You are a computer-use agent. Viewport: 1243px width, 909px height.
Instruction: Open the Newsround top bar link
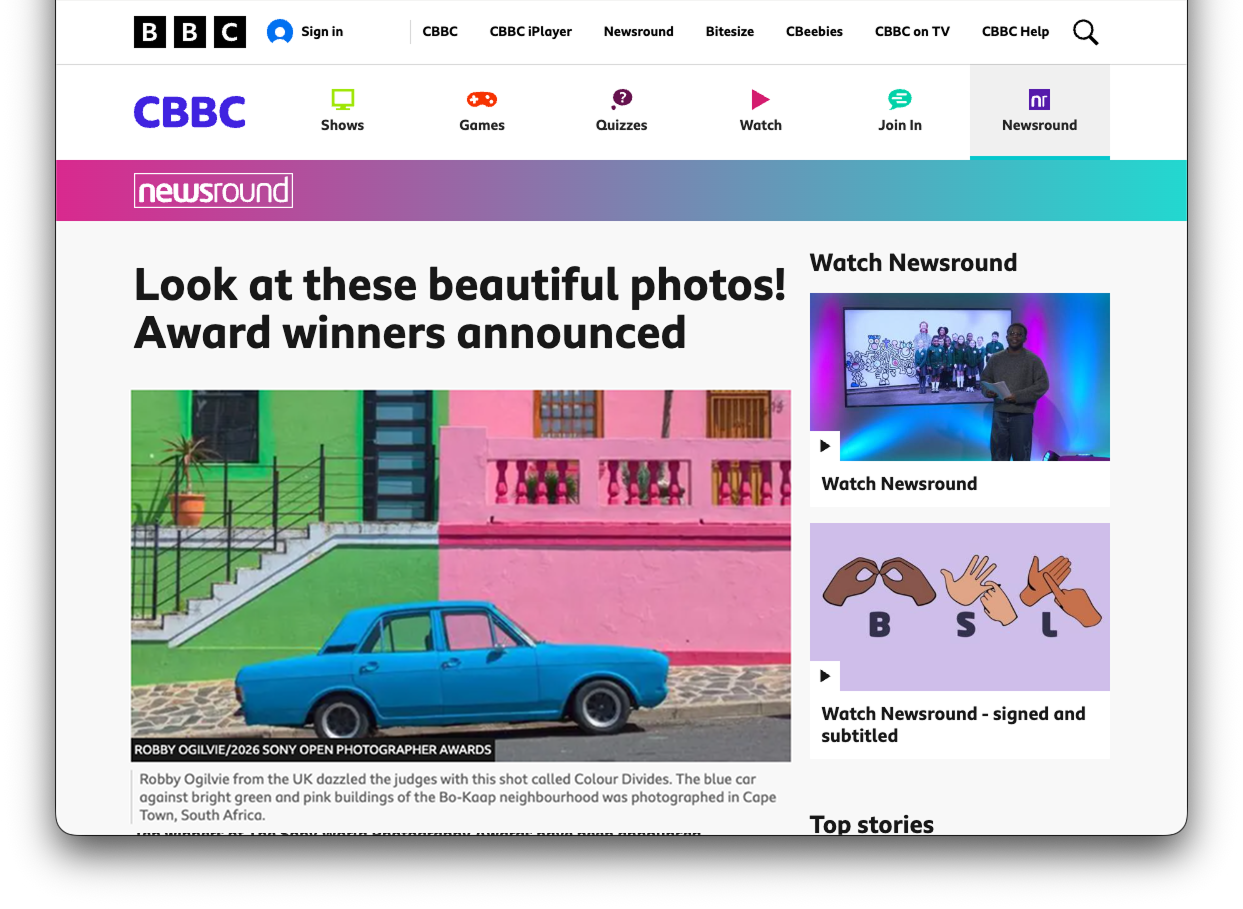pos(639,32)
